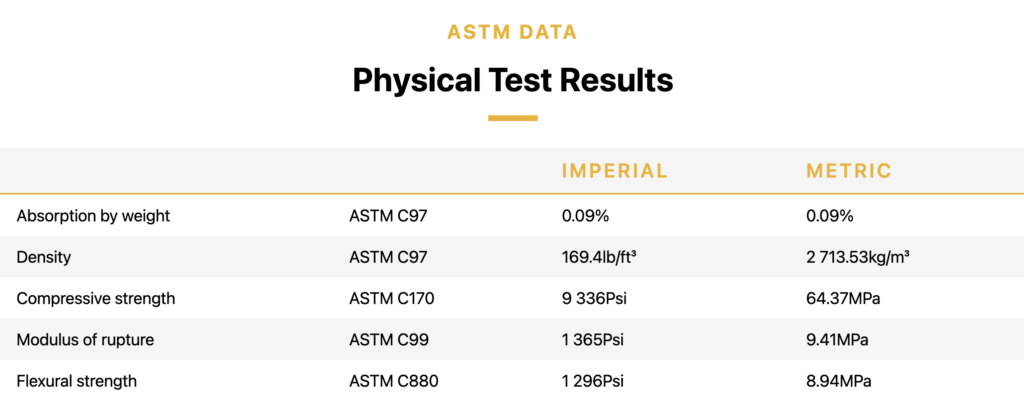The width and height of the screenshot is (1024, 416).
Task: Click ASTM C99 standard text
Action: tap(389, 340)
